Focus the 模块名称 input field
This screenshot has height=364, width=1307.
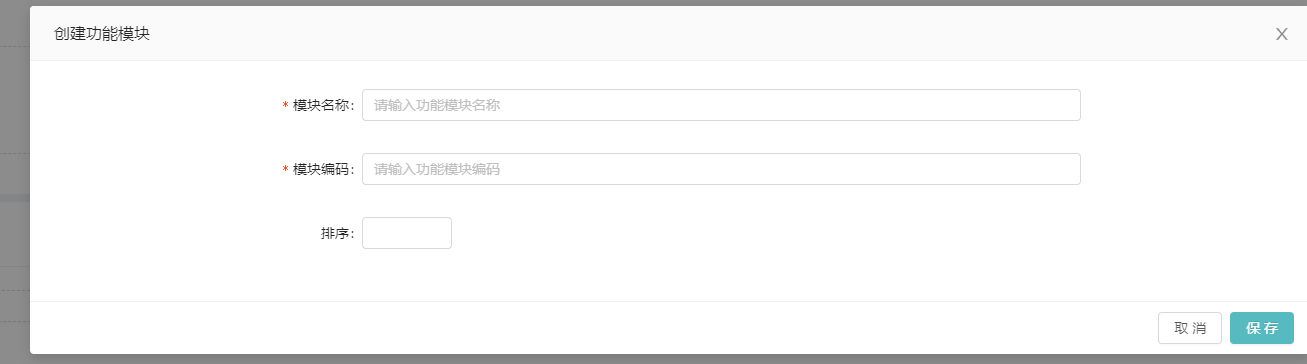(721, 105)
